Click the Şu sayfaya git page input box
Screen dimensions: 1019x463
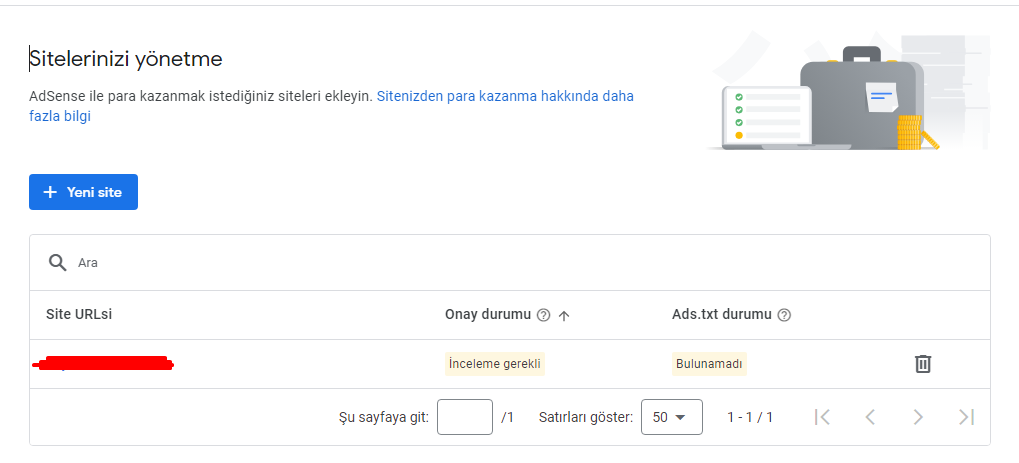(x=465, y=417)
